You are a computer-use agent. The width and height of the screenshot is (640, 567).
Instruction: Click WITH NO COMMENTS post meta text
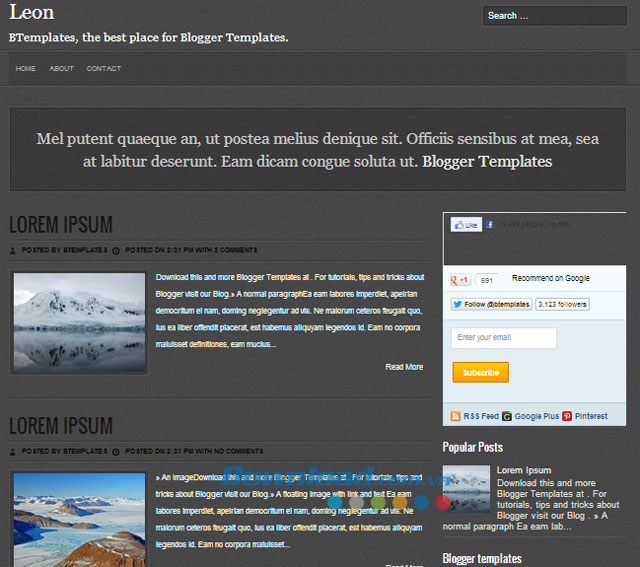pyautogui.click(x=229, y=451)
